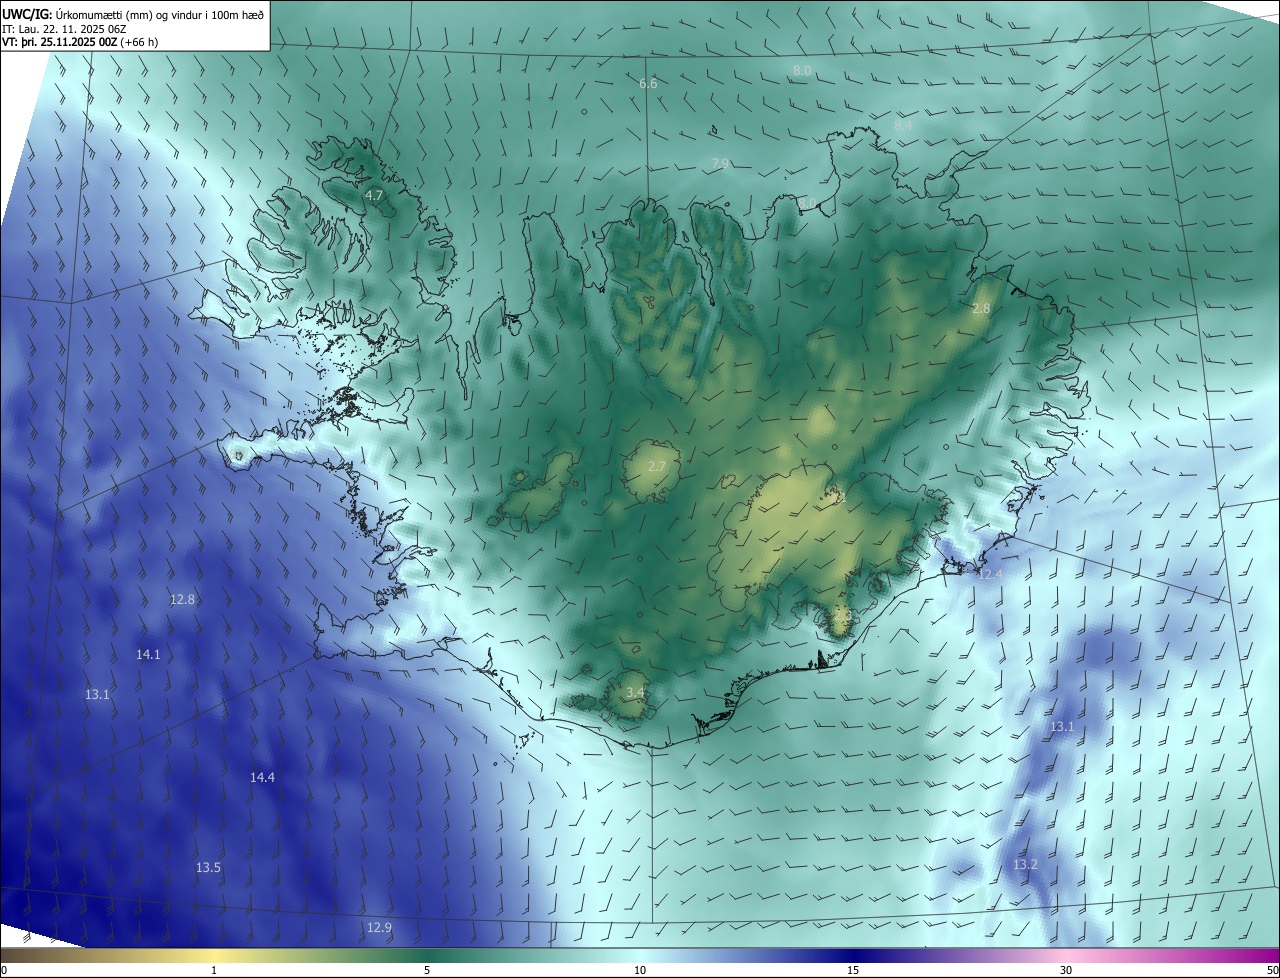Image resolution: width=1280 pixels, height=978 pixels.
Task: Select the 8.4 value off the northeast coast
Action: click(x=903, y=126)
